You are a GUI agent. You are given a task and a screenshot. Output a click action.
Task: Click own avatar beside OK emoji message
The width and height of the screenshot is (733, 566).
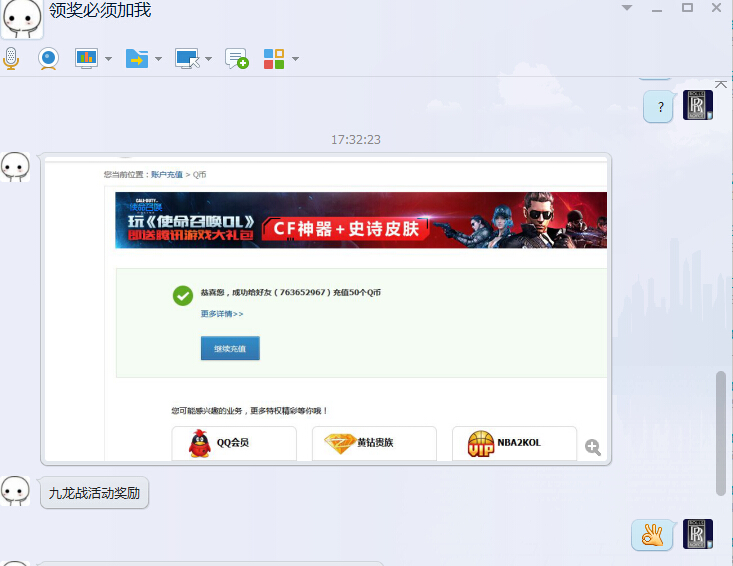click(x=698, y=534)
